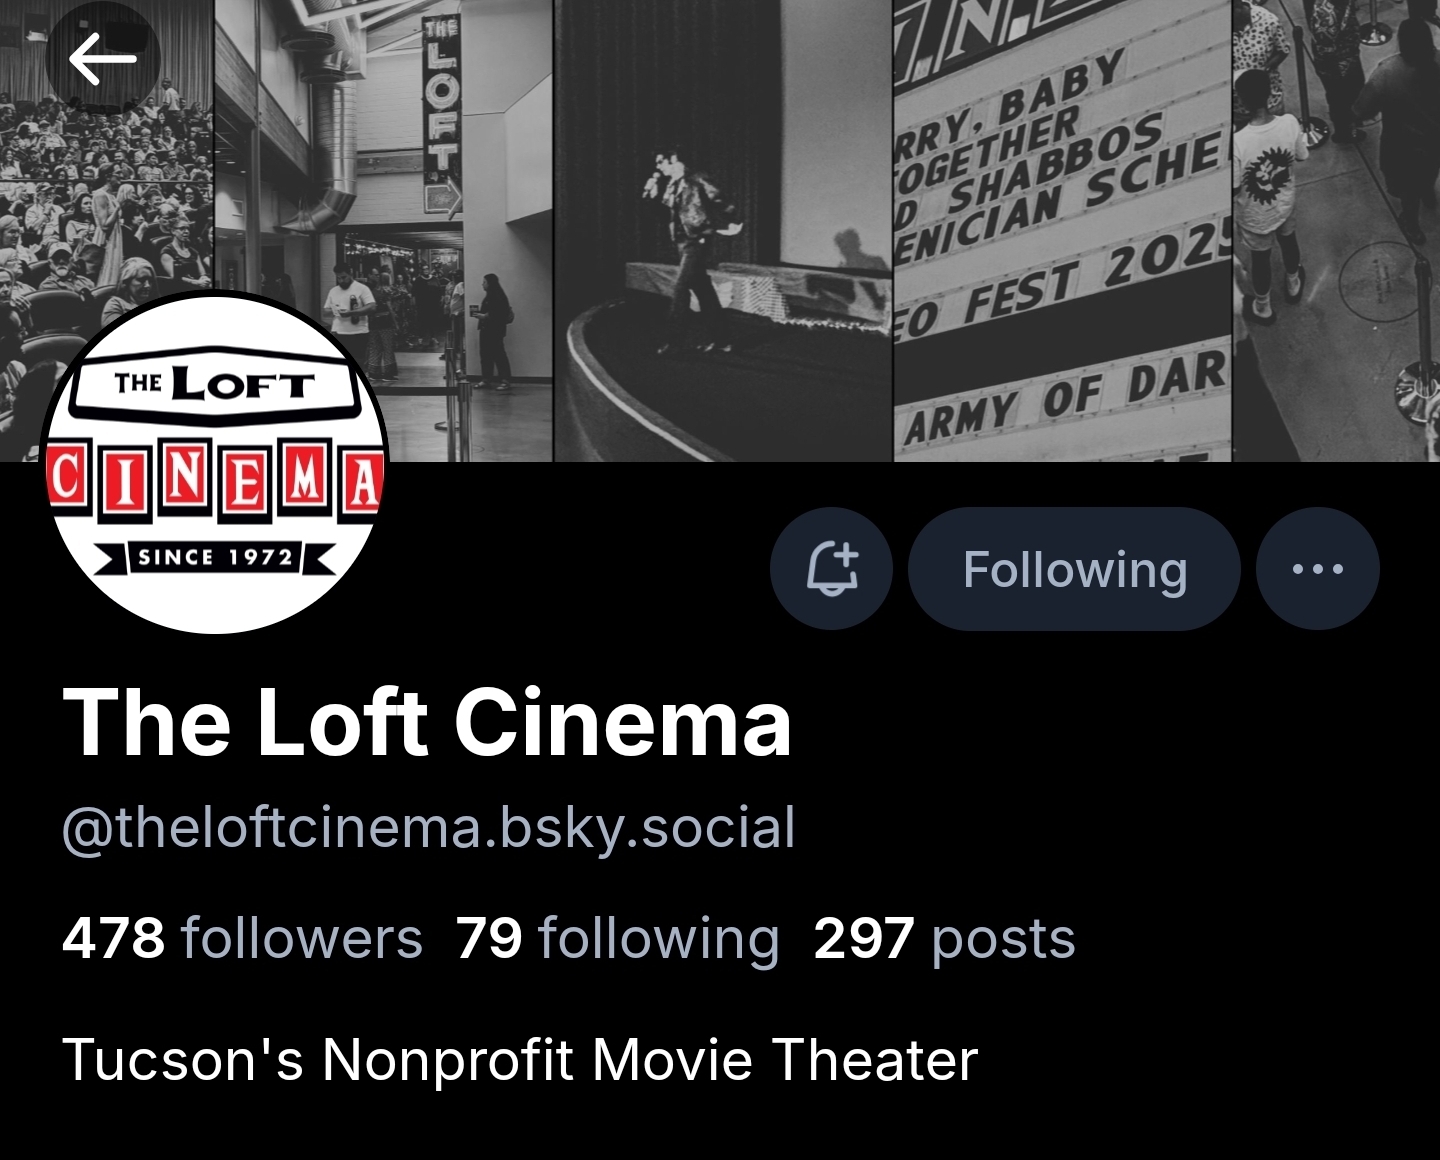Tap the vertical THE LOFT sign in banner
1440x1160 pixels.
point(440,110)
